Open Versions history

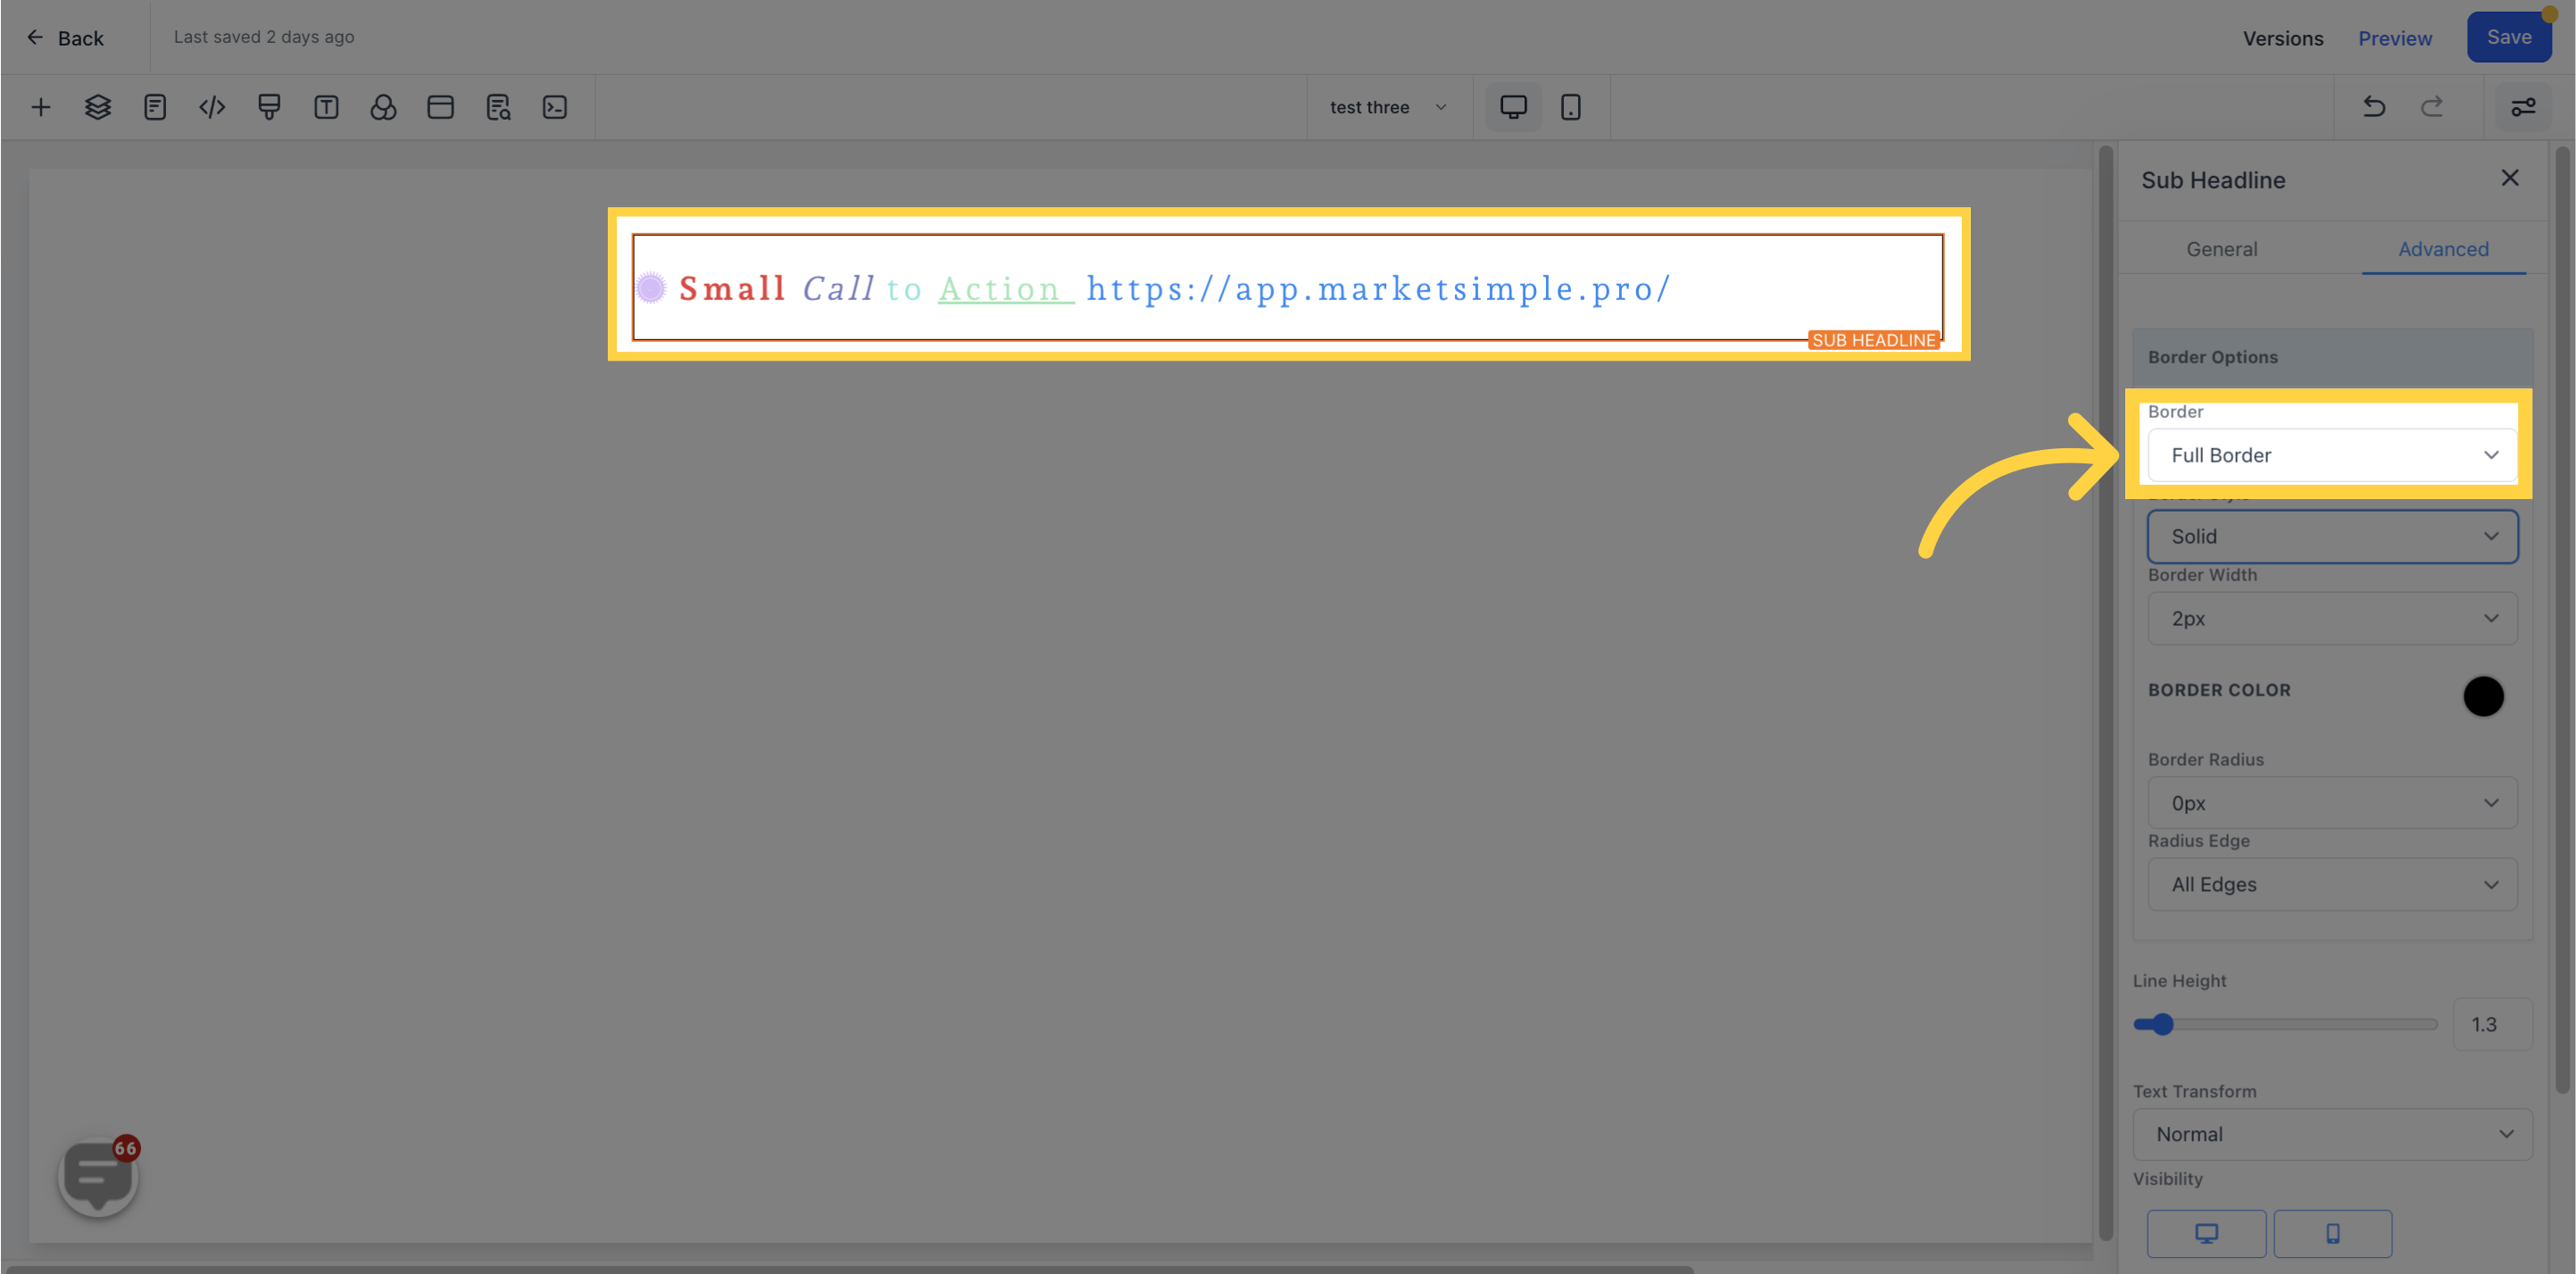pyautogui.click(x=2282, y=38)
